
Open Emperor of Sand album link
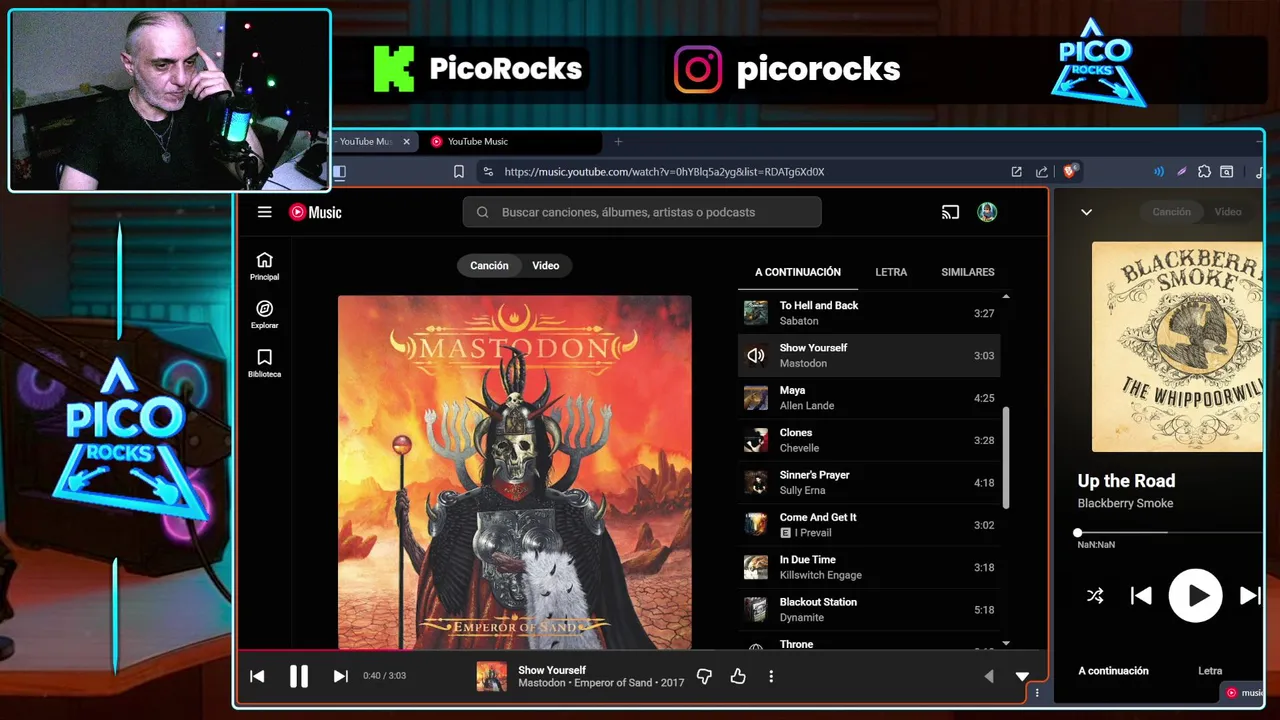(613, 683)
